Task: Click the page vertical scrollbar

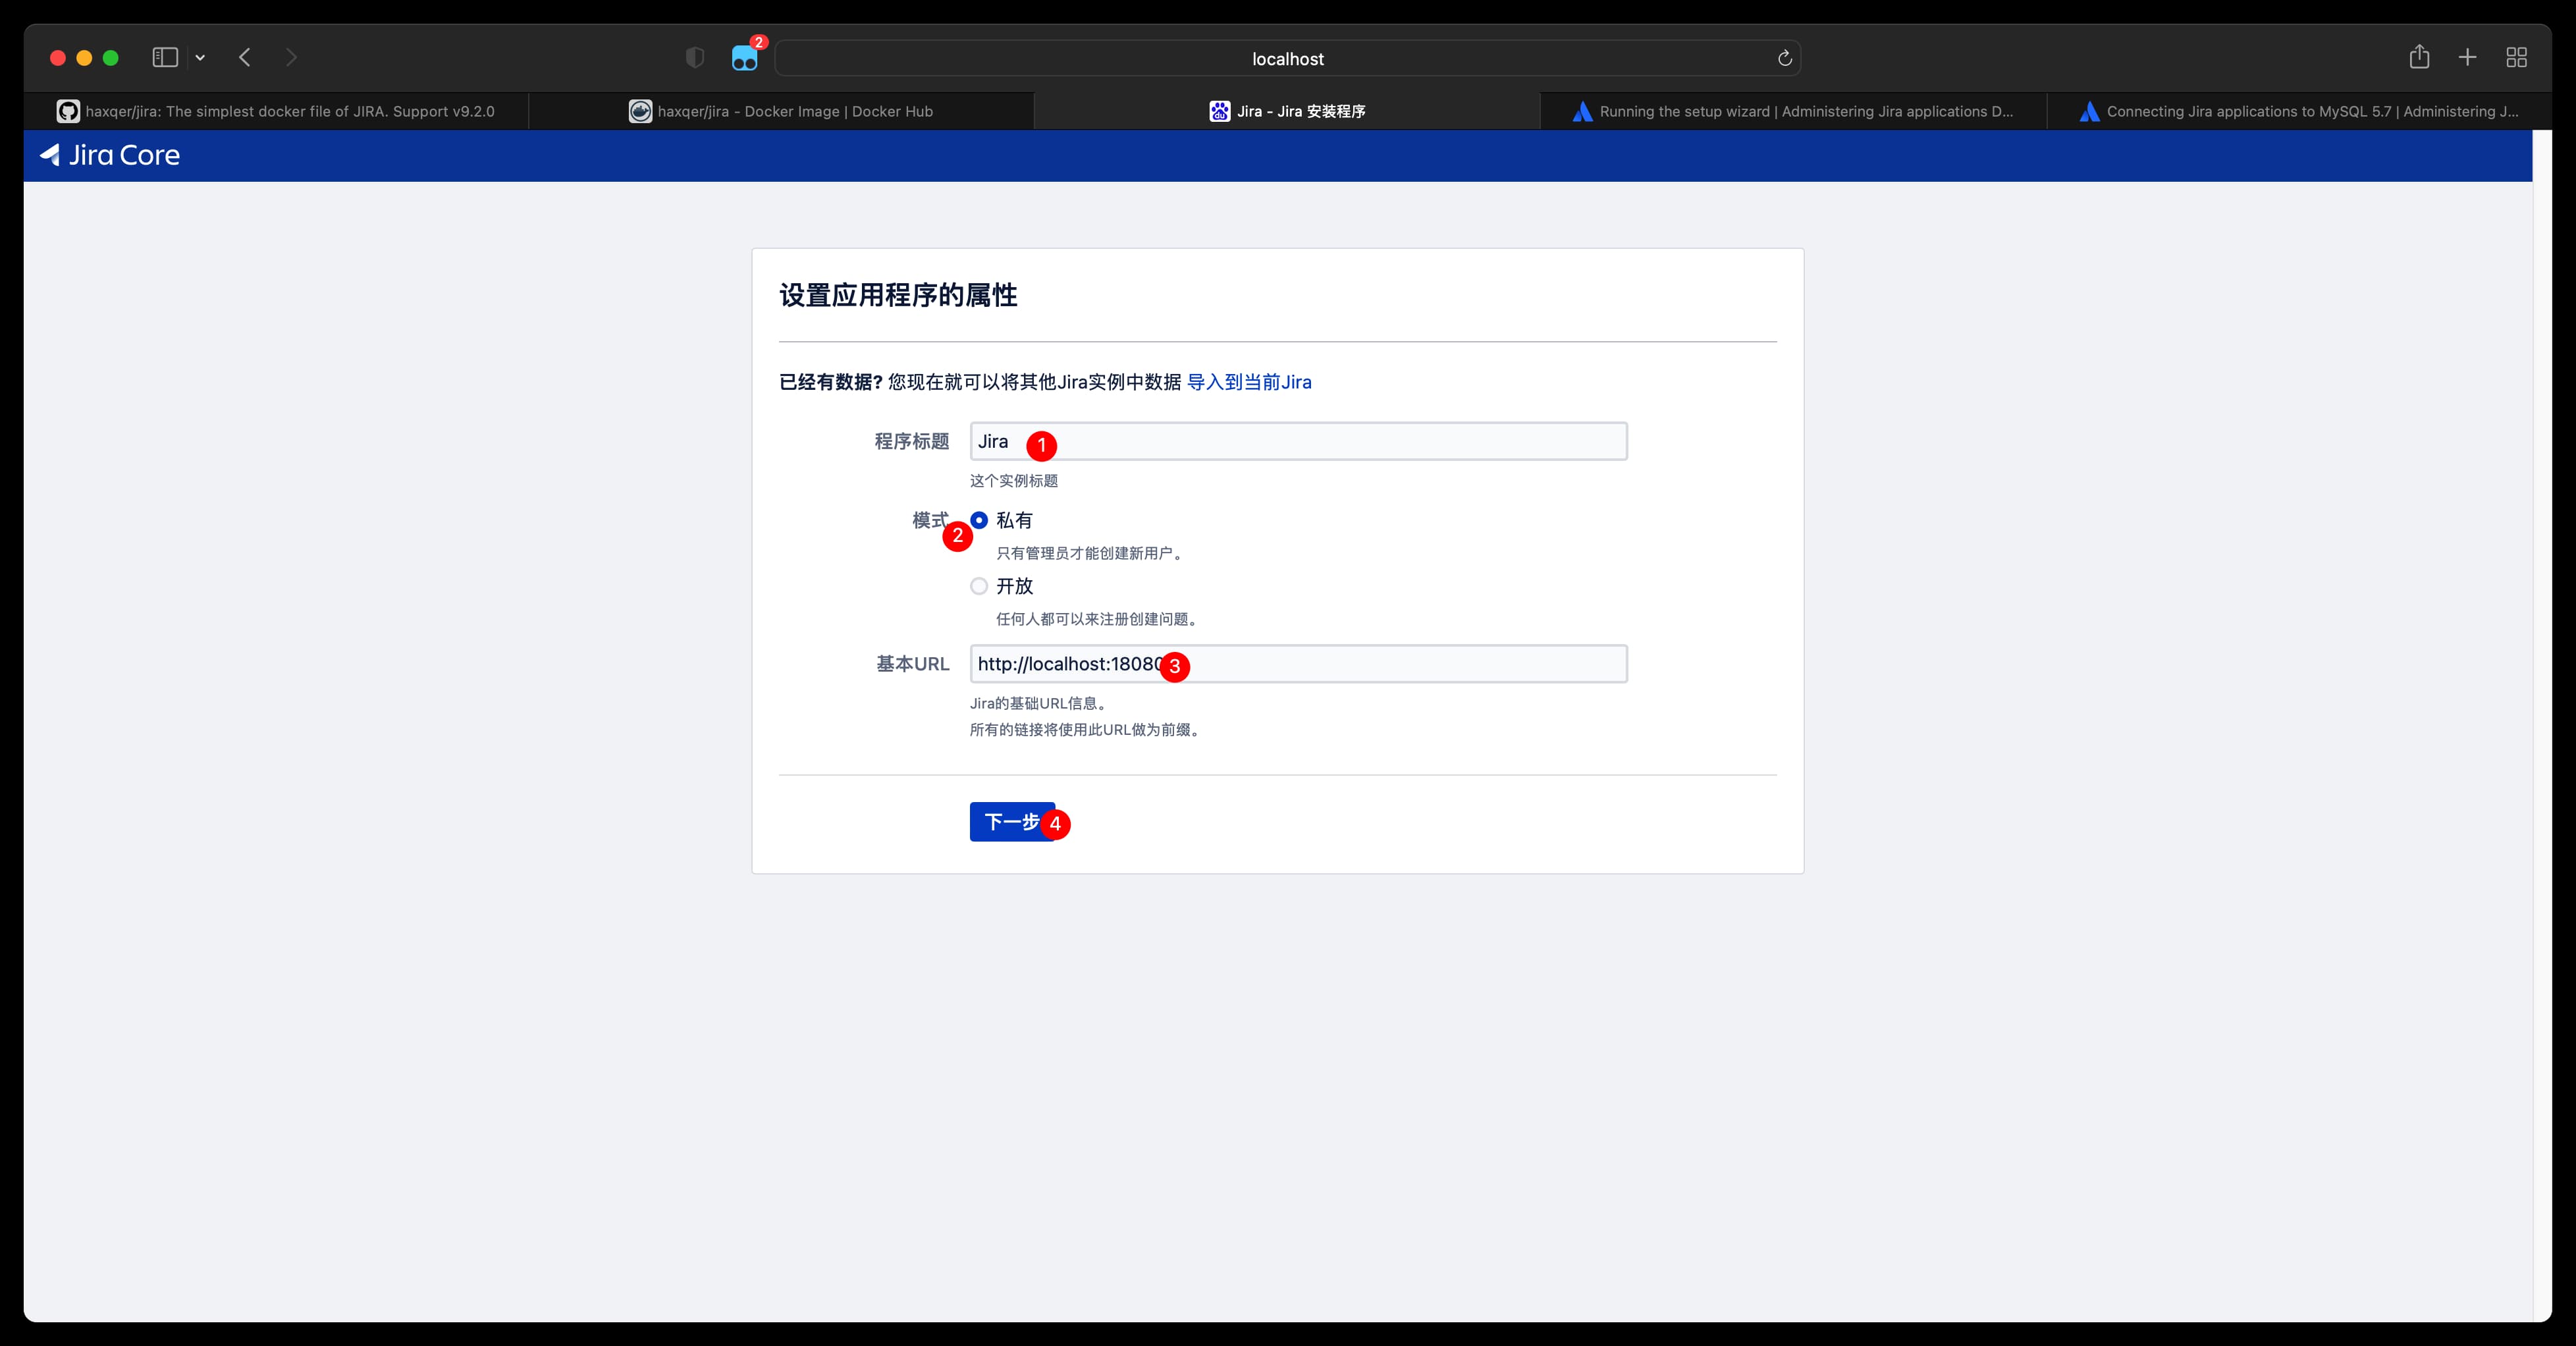Action: 2542,725
